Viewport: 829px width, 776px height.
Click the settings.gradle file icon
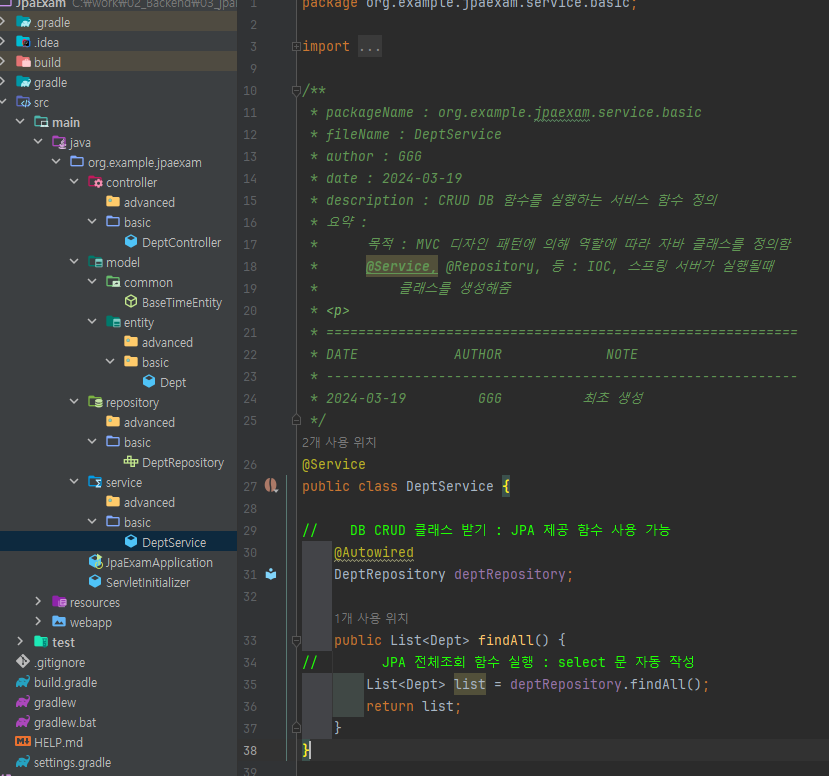tap(23, 762)
